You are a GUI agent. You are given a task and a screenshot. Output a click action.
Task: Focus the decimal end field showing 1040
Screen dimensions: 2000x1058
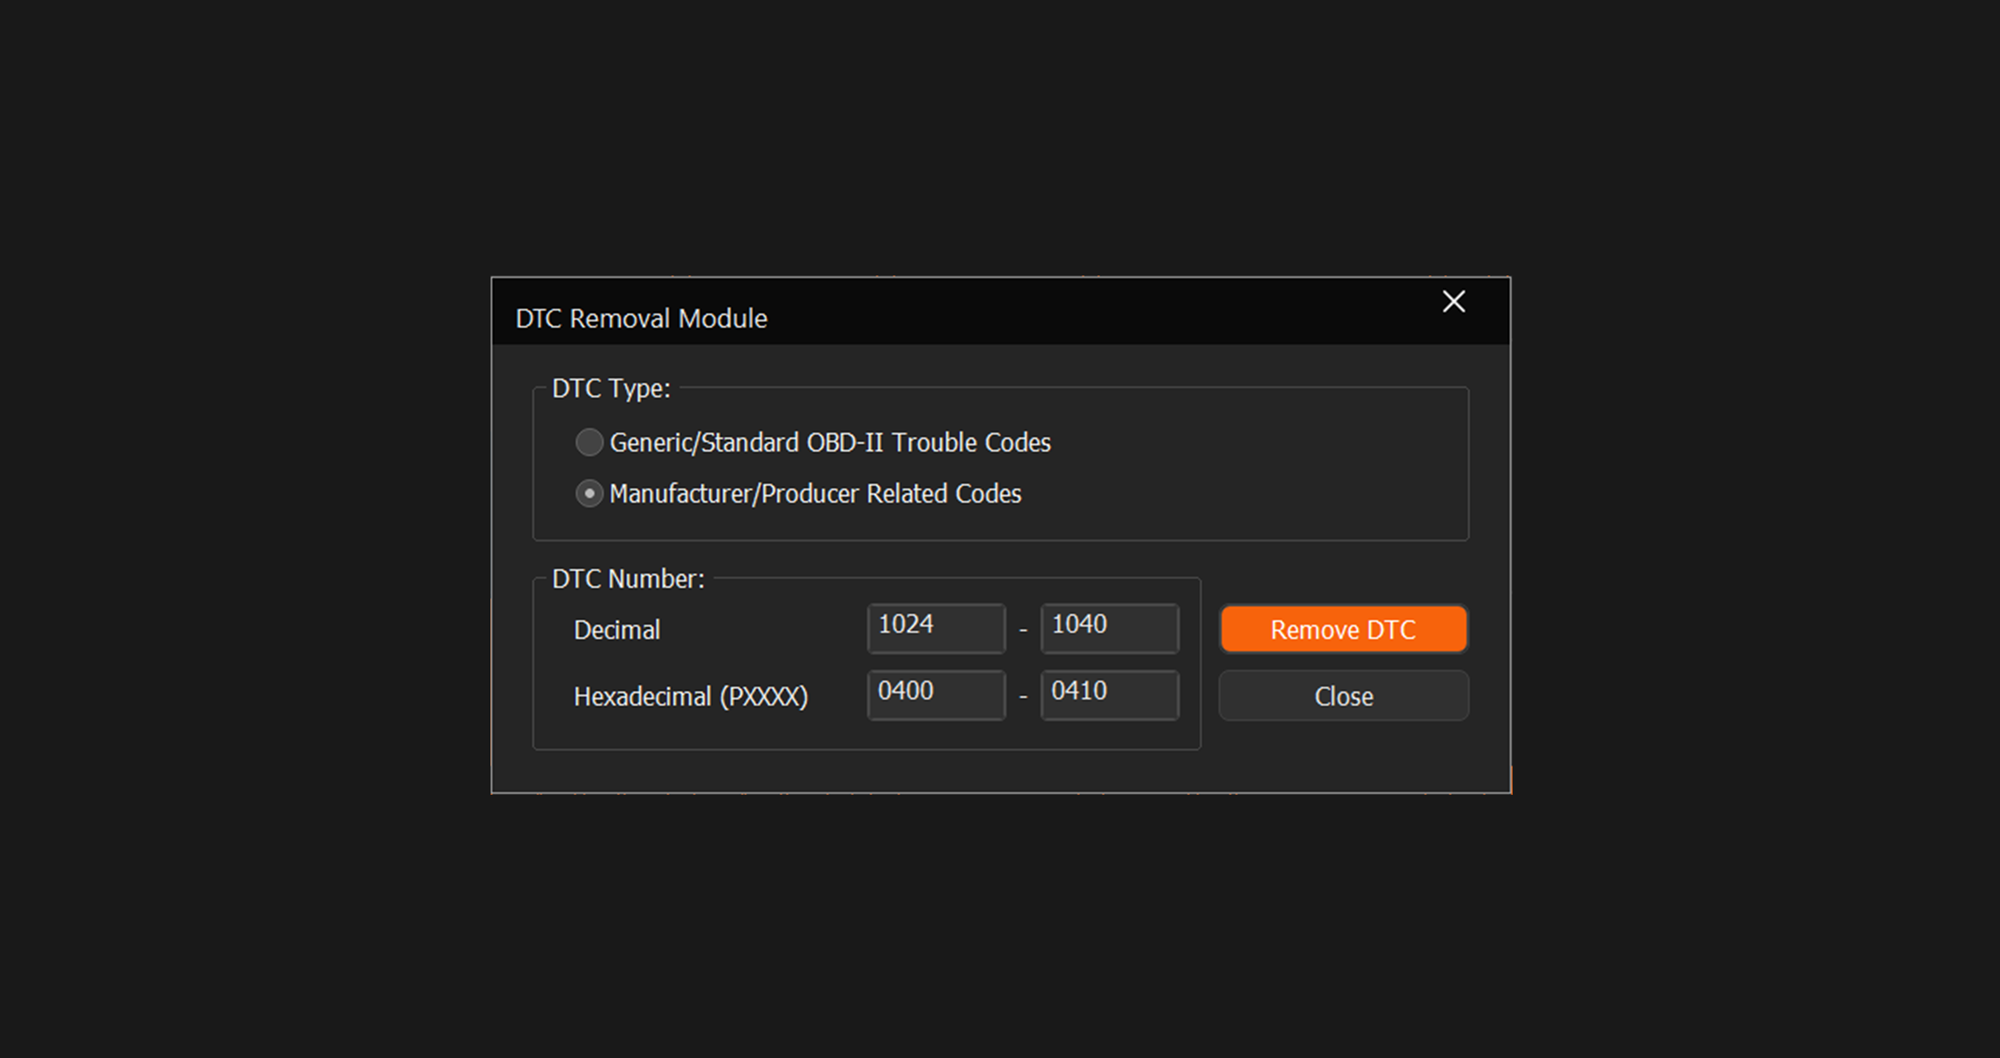(x=1109, y=628)
